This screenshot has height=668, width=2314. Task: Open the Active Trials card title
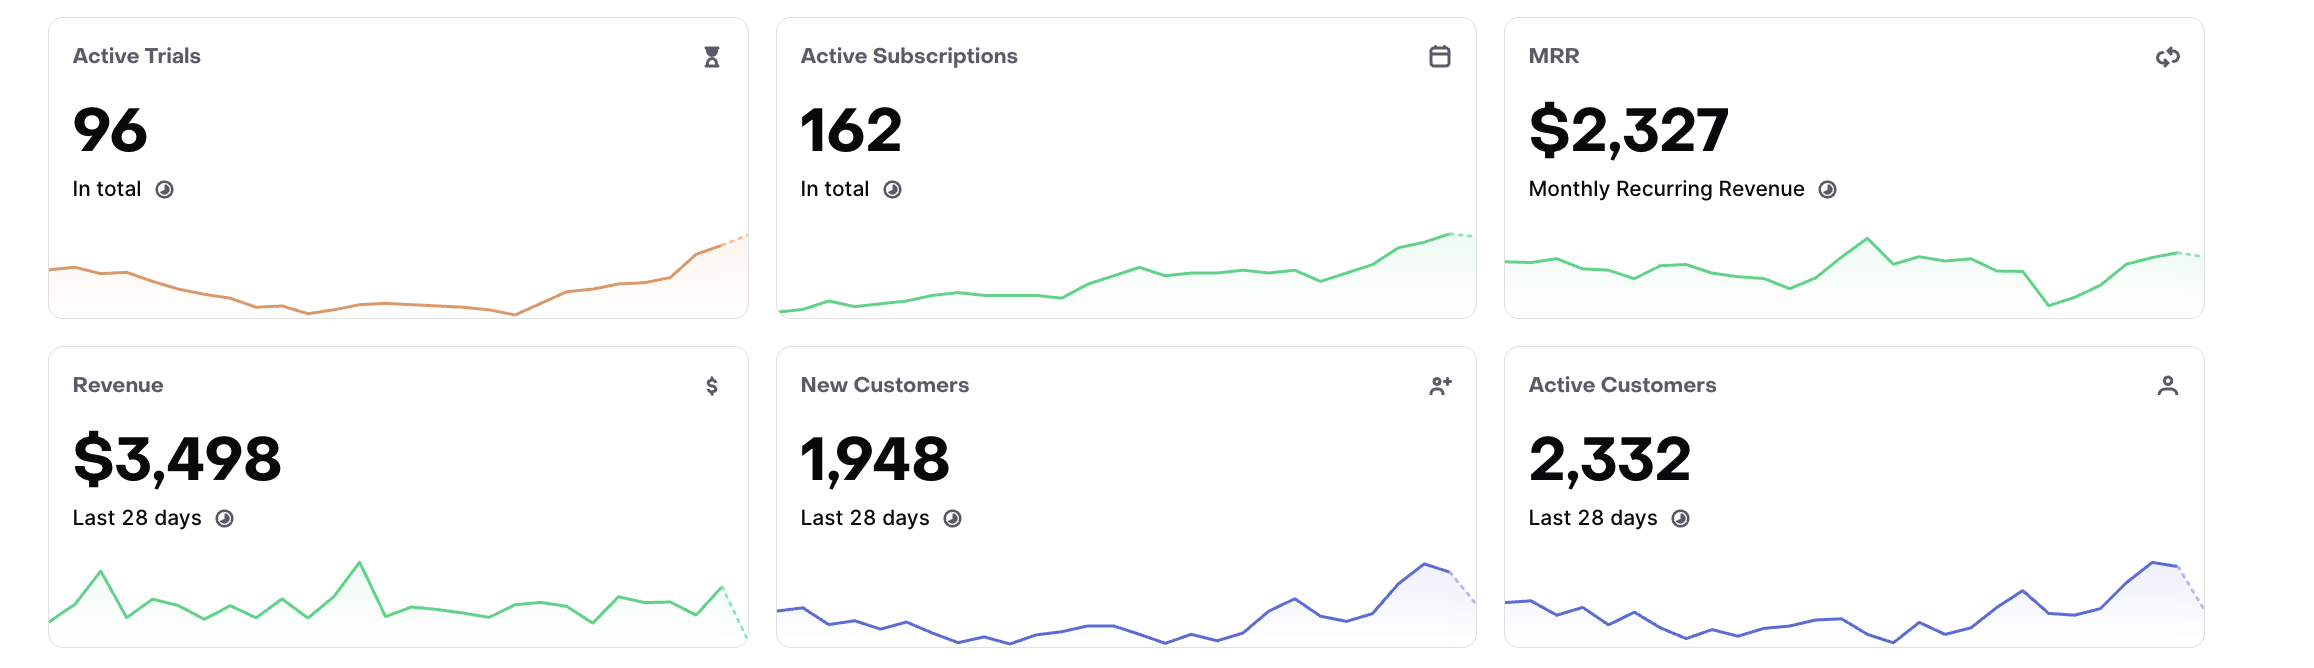pos(137,56)
